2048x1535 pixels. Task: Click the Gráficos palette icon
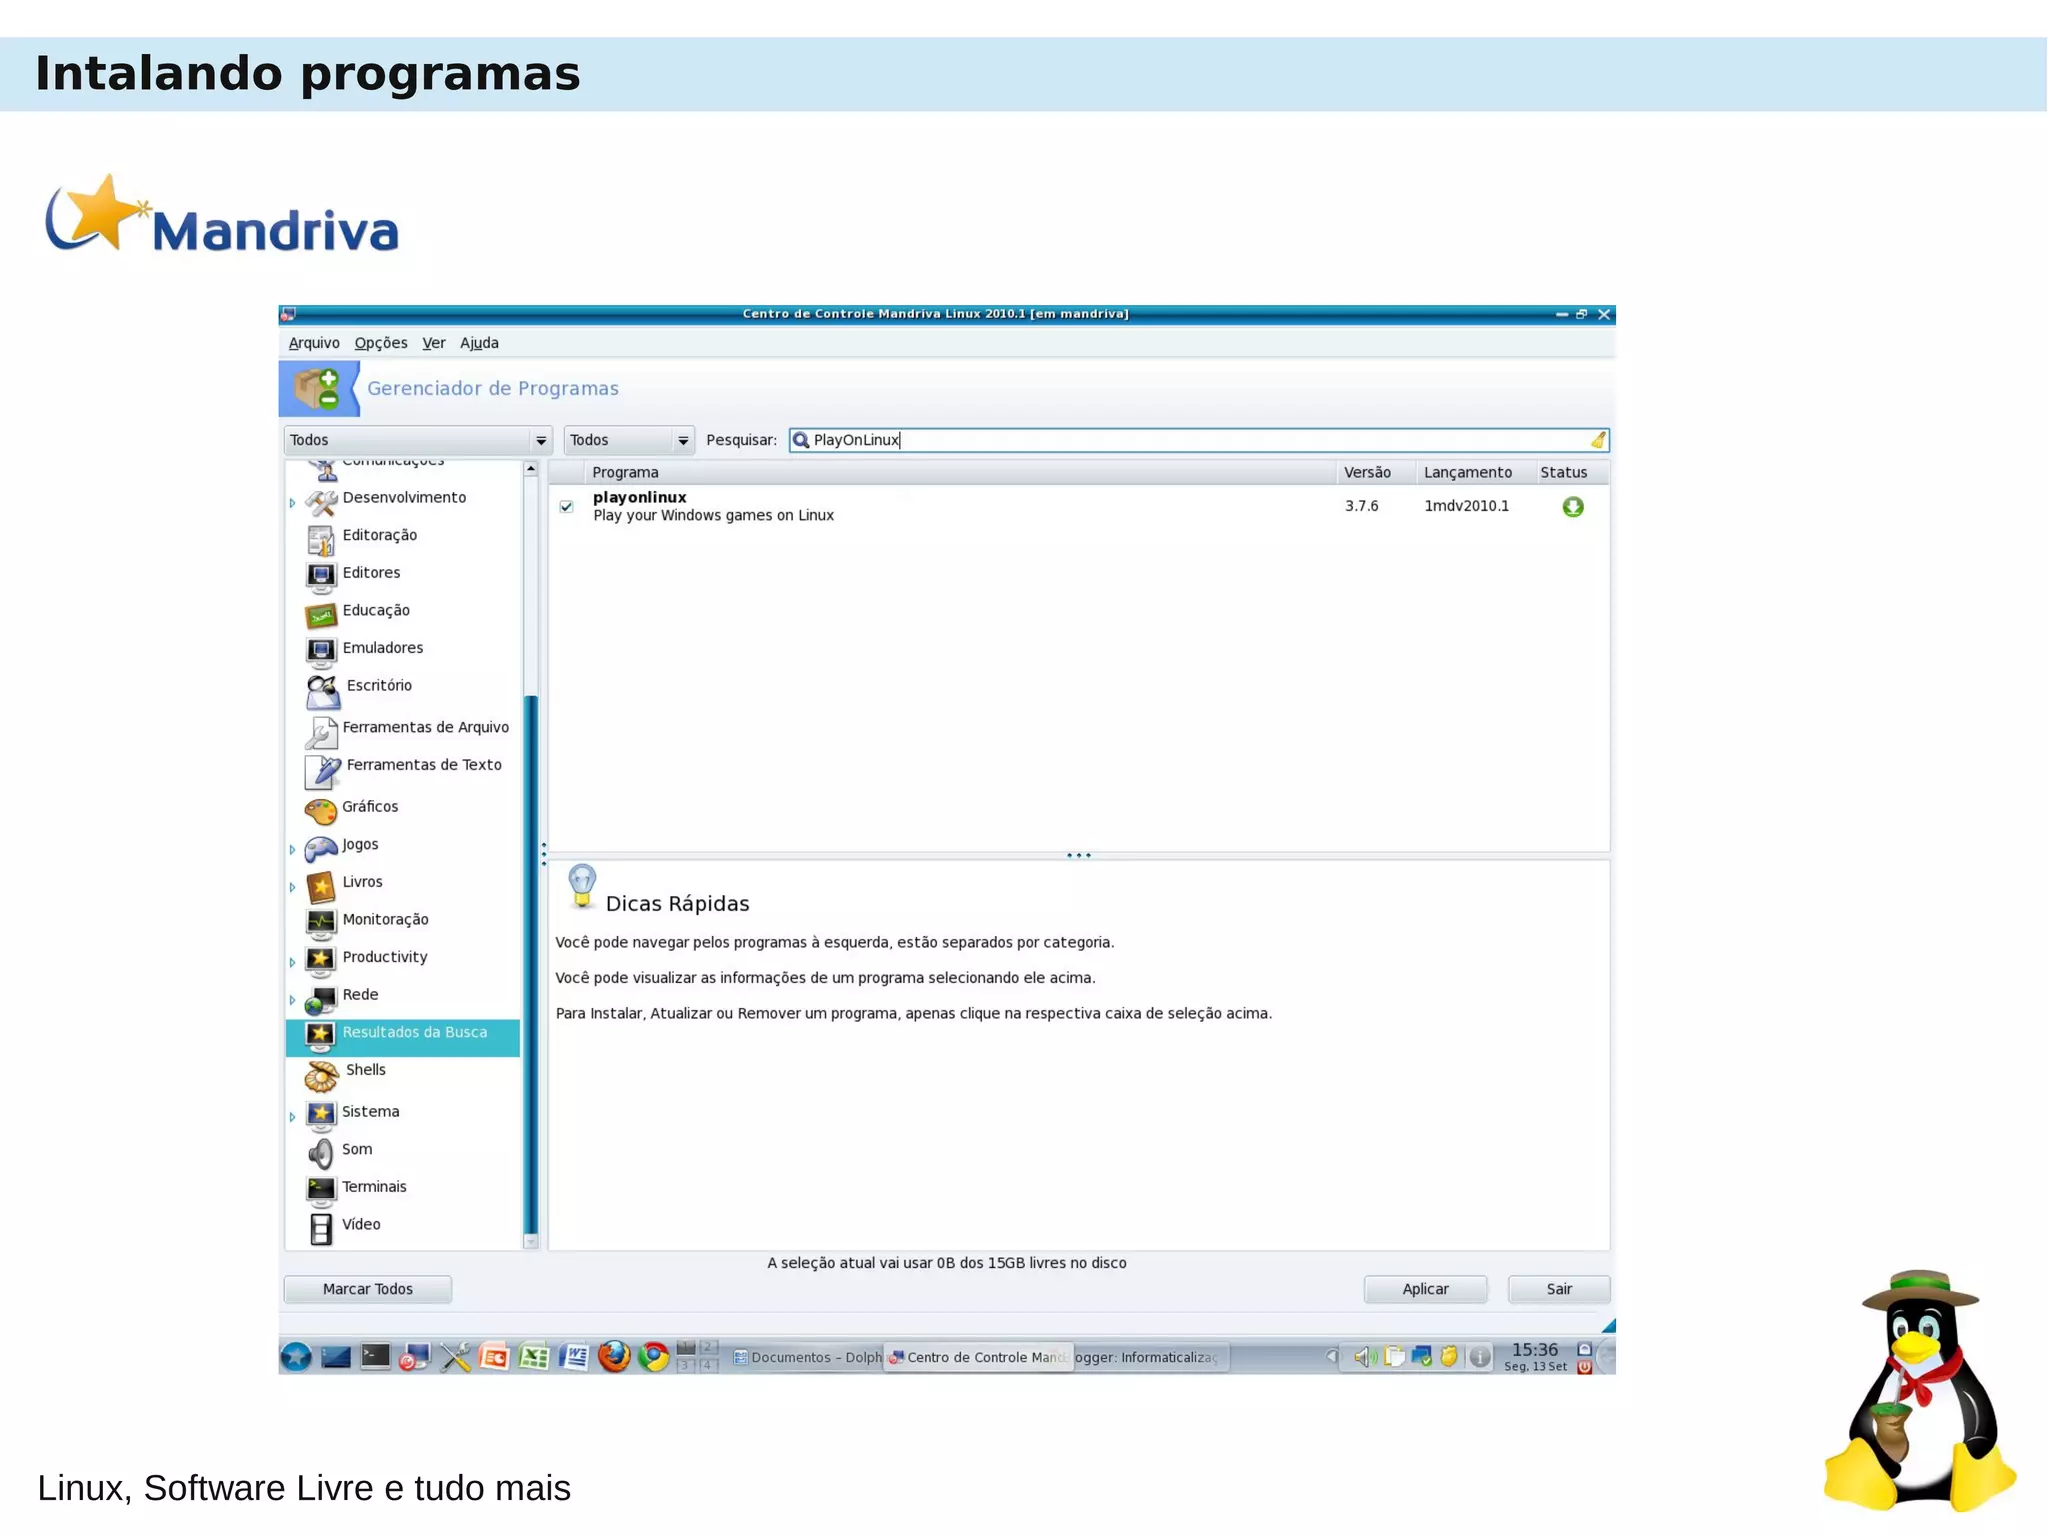320,809
